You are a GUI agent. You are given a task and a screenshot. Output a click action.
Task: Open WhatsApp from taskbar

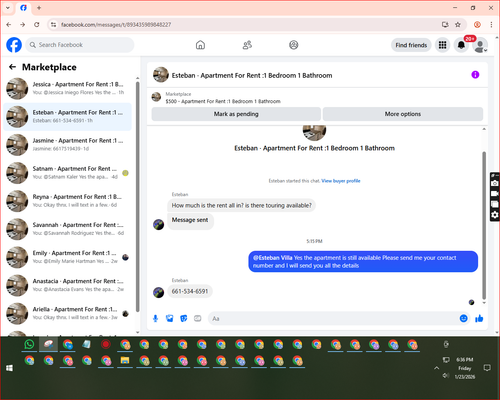[x=29, y=344]
